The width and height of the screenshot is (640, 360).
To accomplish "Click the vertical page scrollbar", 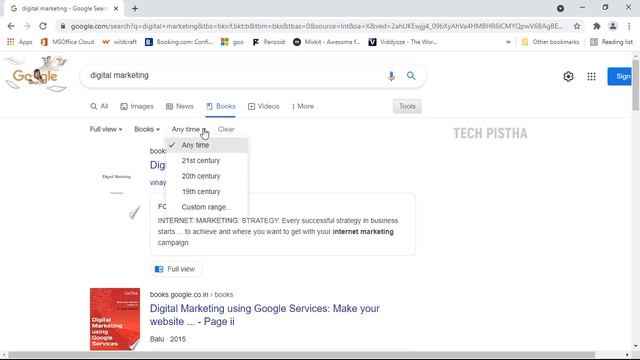I will 636,85.
